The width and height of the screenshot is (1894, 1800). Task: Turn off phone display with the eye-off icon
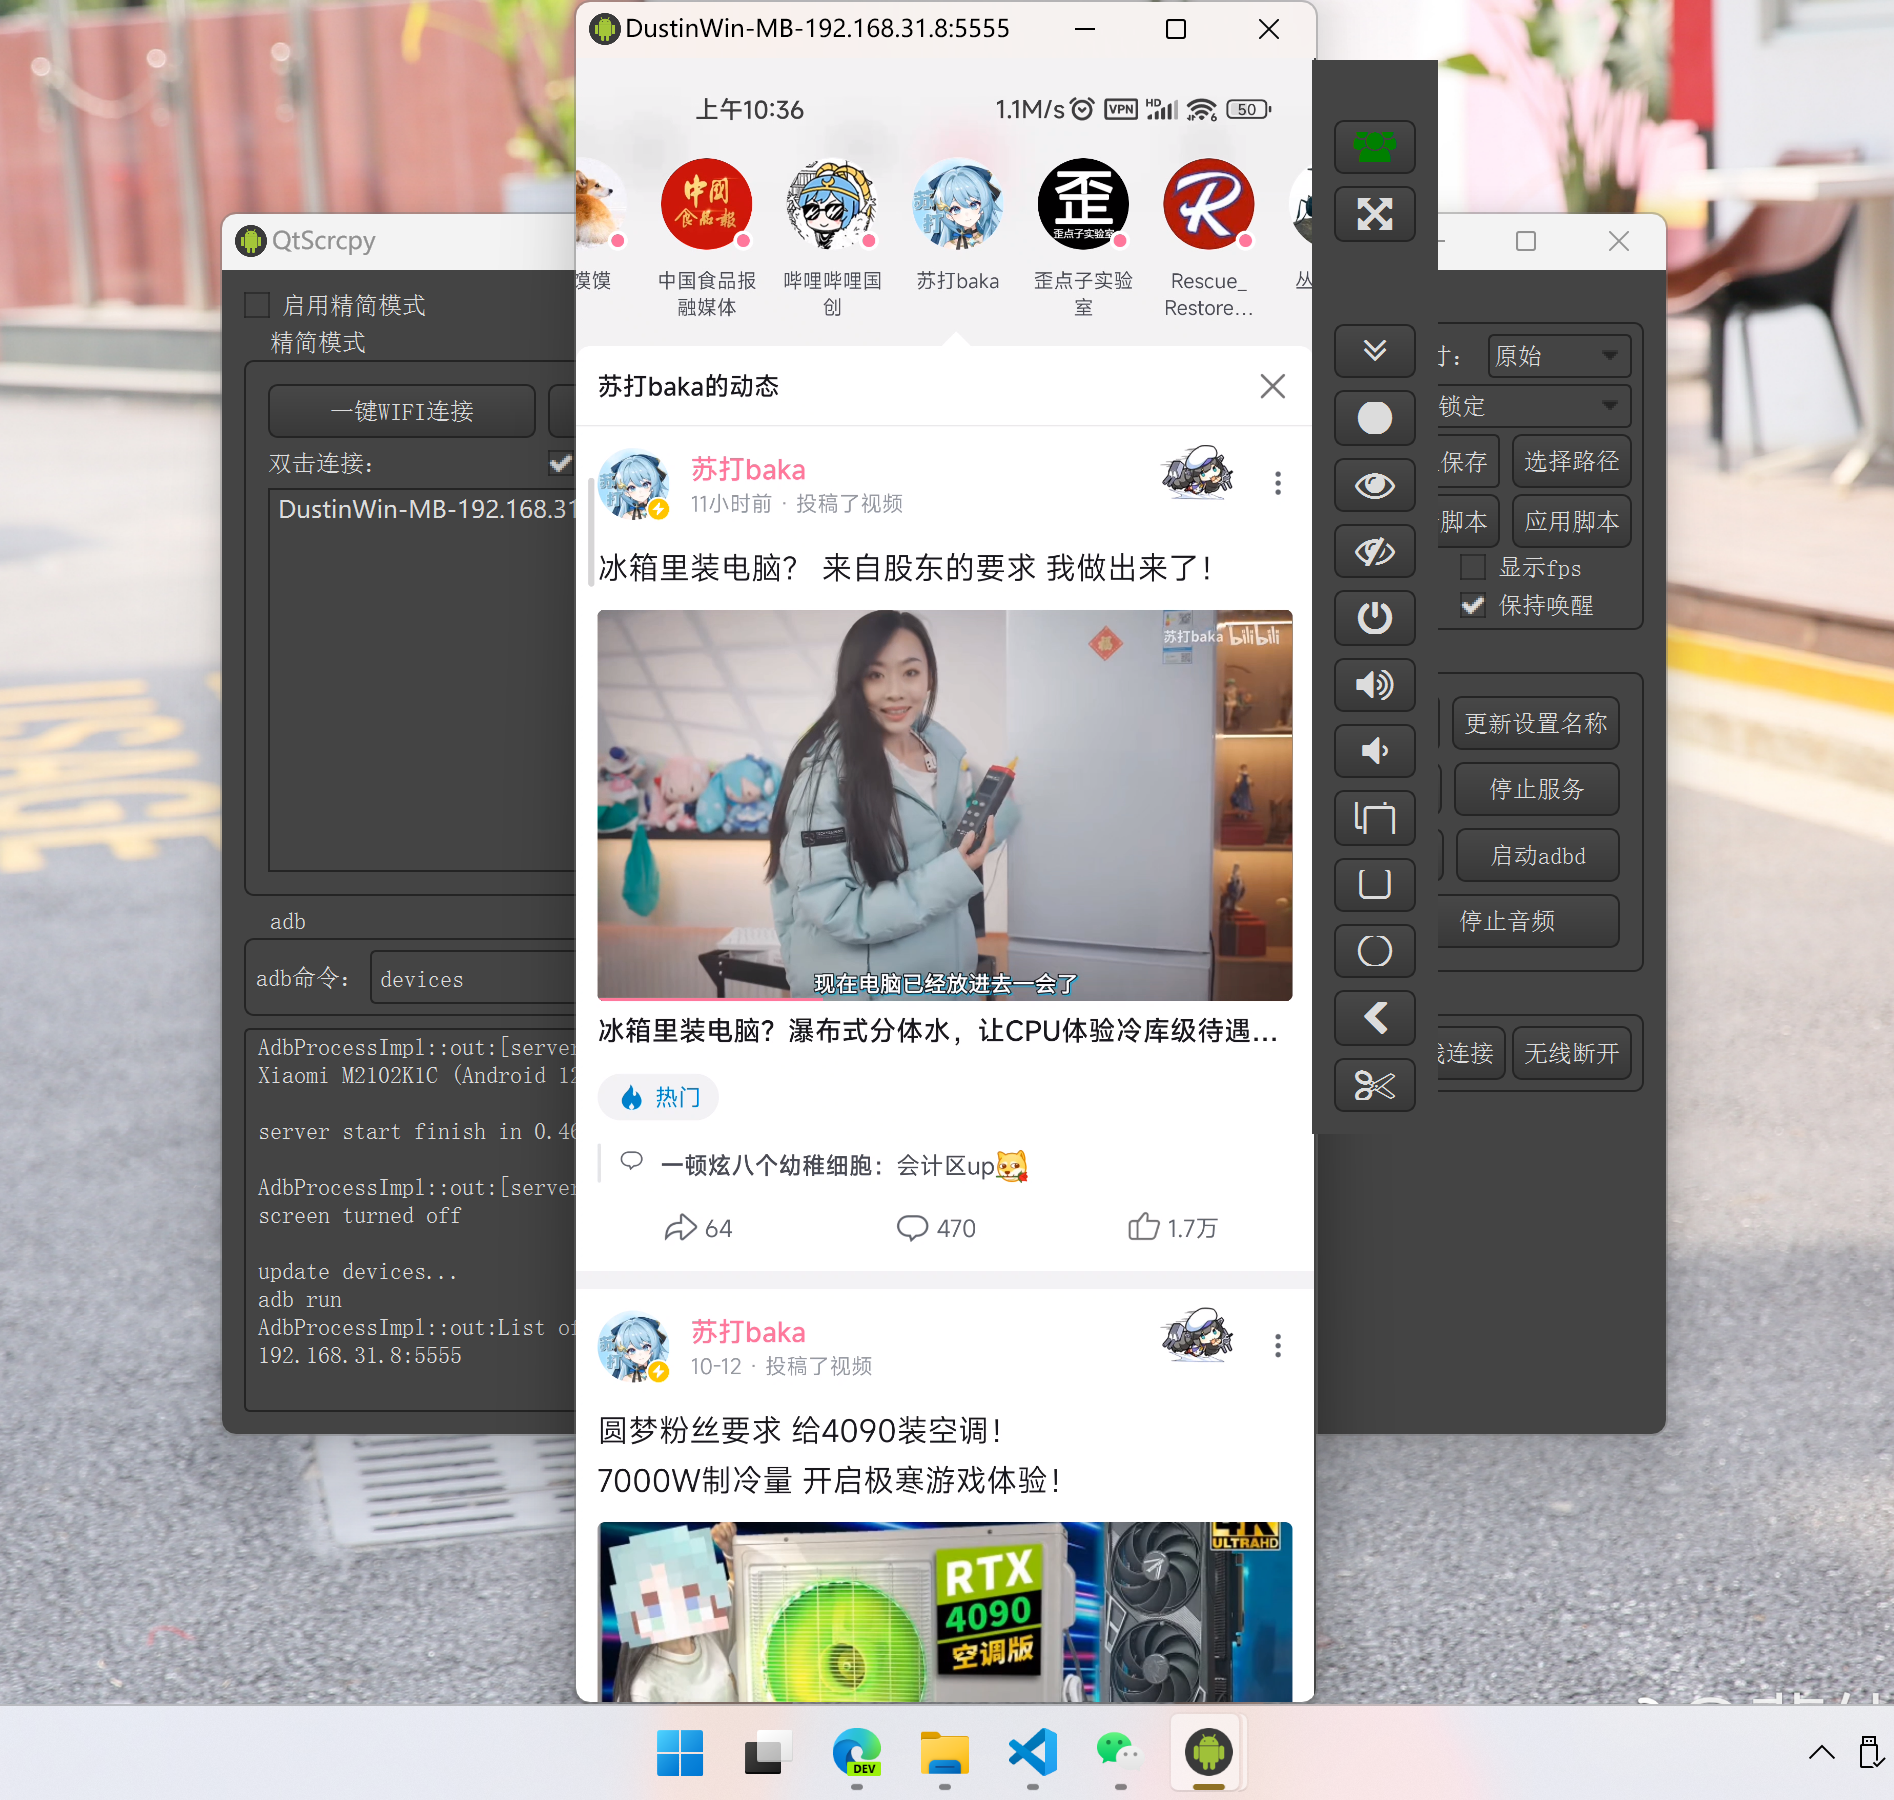coord(1374,551)
